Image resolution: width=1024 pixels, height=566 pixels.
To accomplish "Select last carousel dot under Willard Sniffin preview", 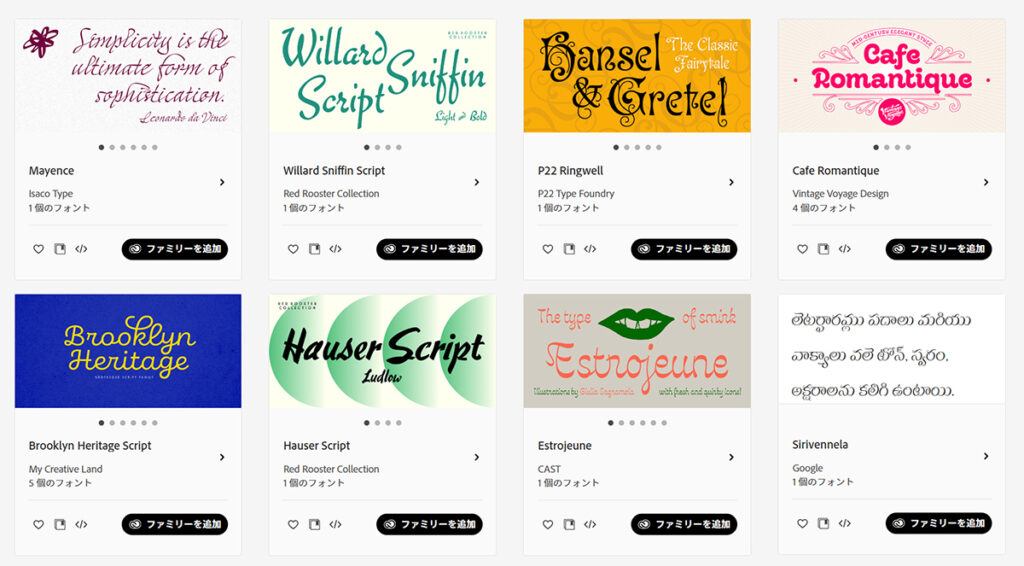I will click(x=399, y=148).
